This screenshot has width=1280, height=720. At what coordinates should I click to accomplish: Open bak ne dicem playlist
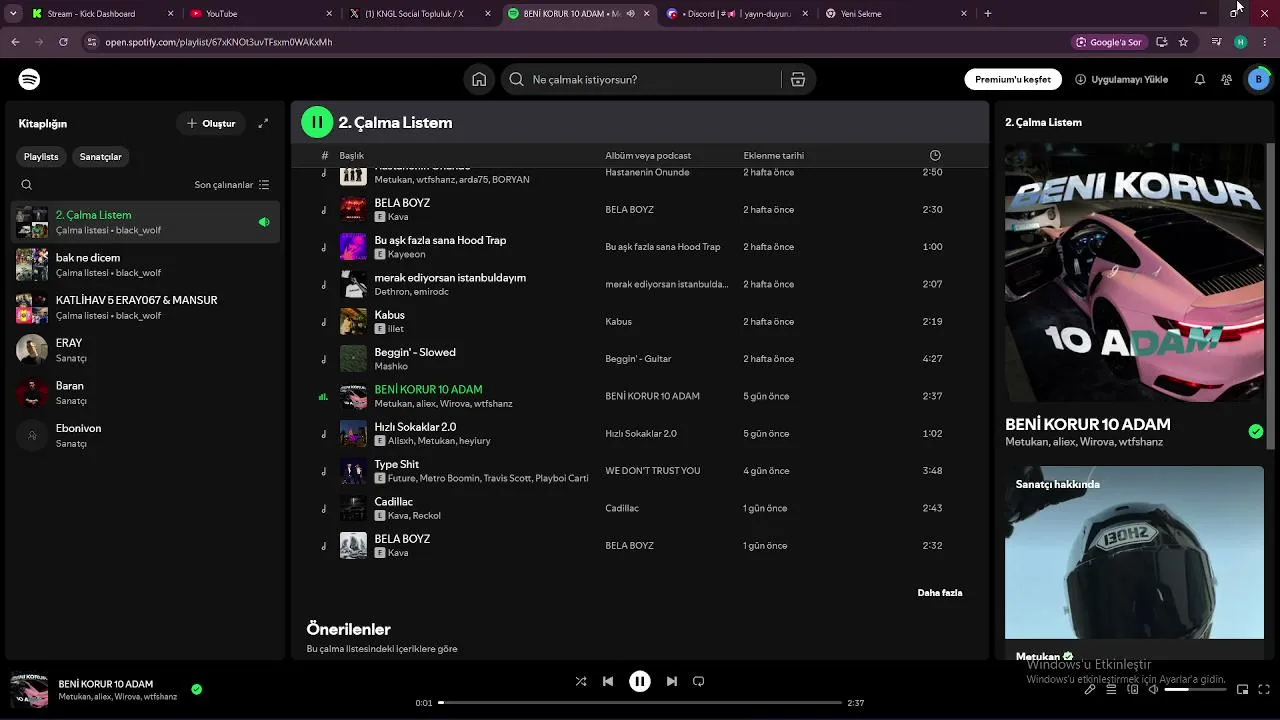pos(145,265)
